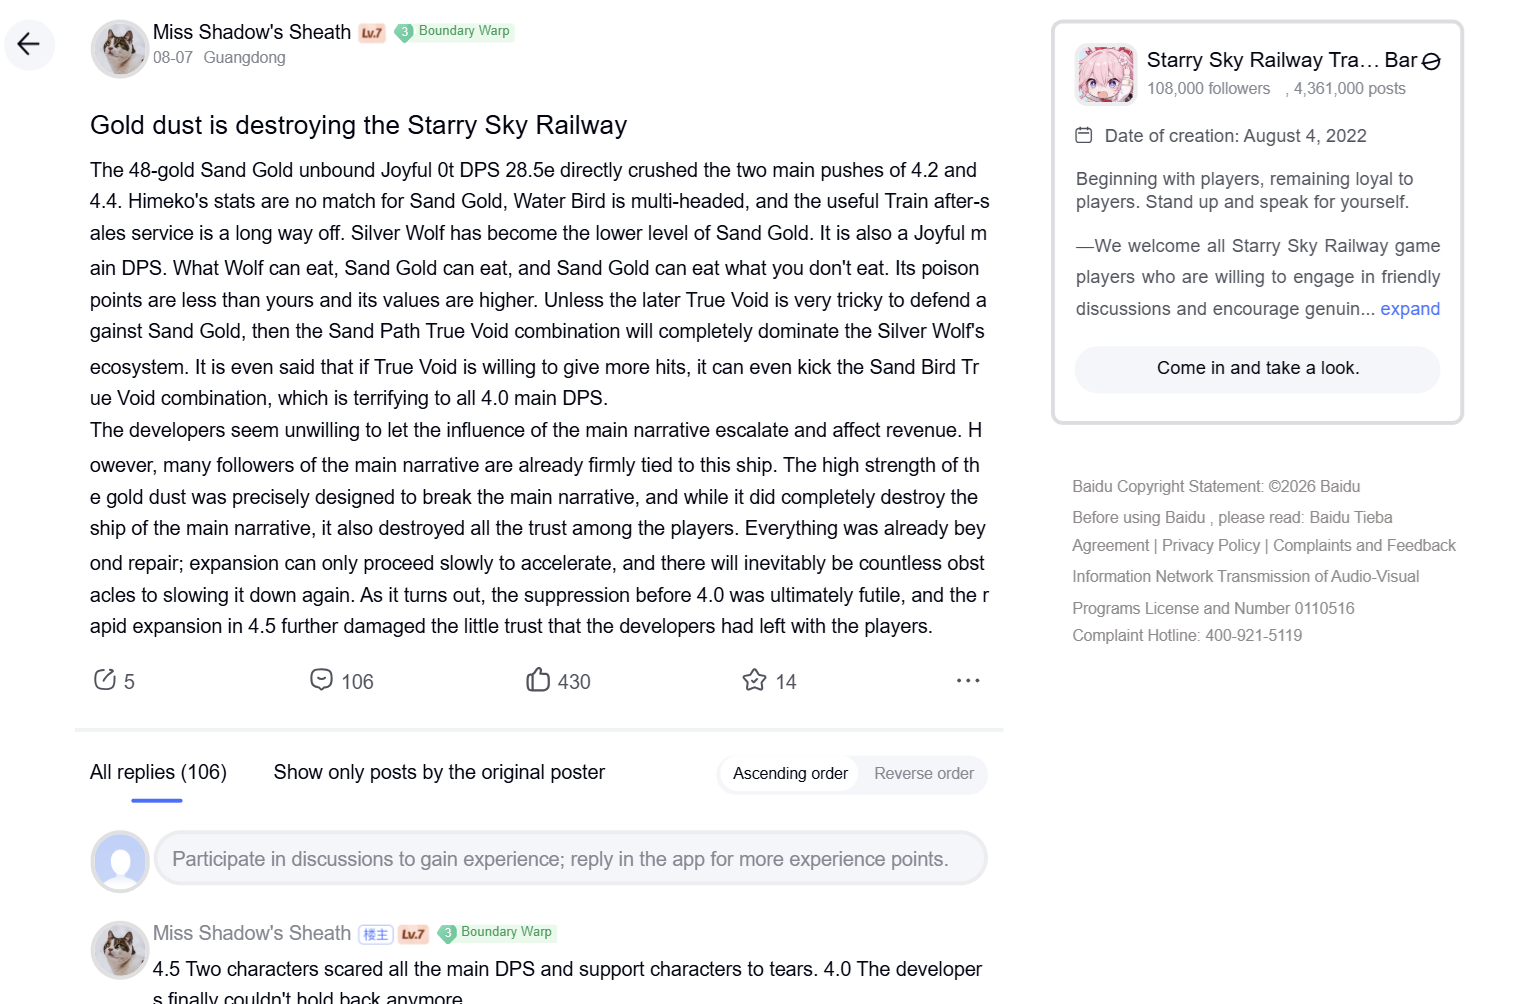Viewport: 1525px width, 1004px height.
Task: Switch to Reverse order sorting
Action: point(924,774)
